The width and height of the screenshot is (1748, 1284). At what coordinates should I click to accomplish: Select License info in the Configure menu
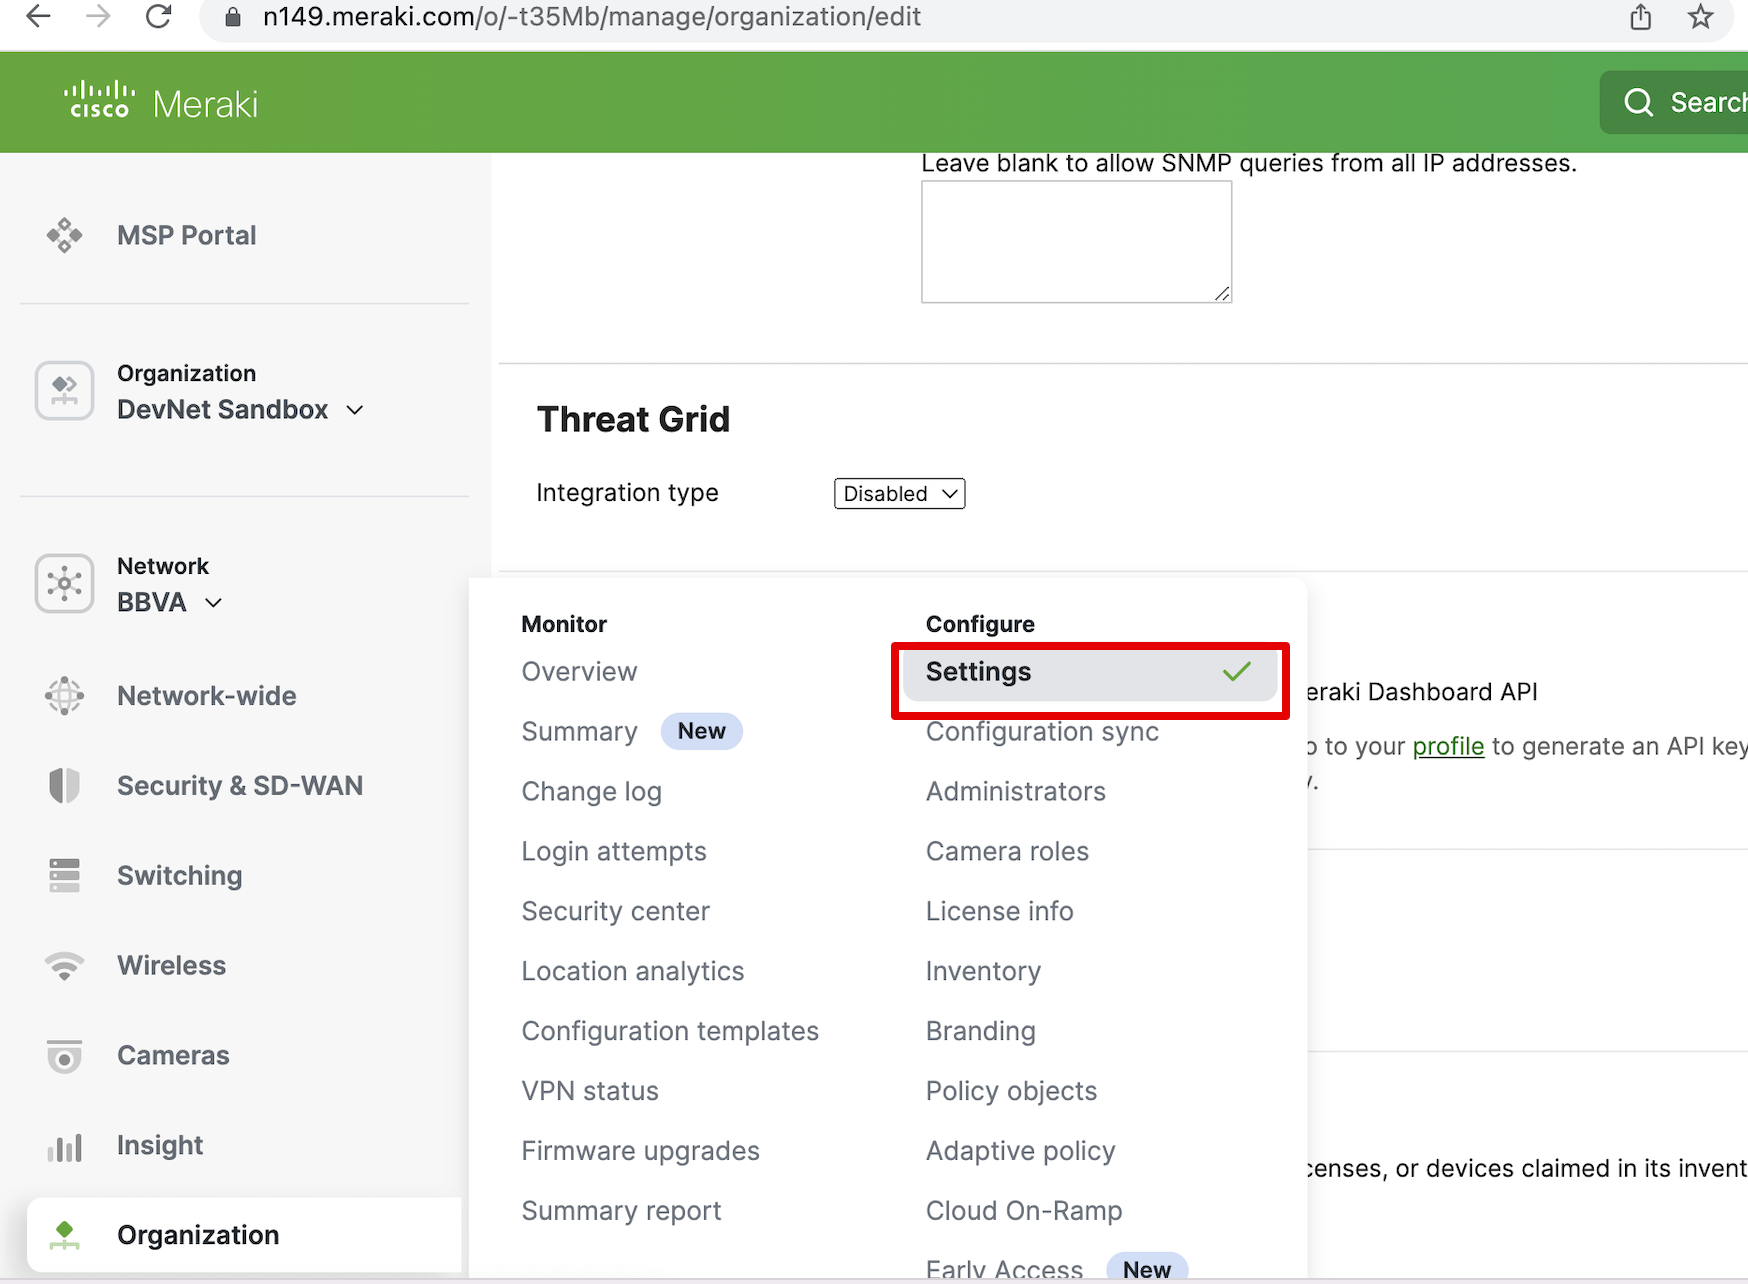[x=999, y=911]
